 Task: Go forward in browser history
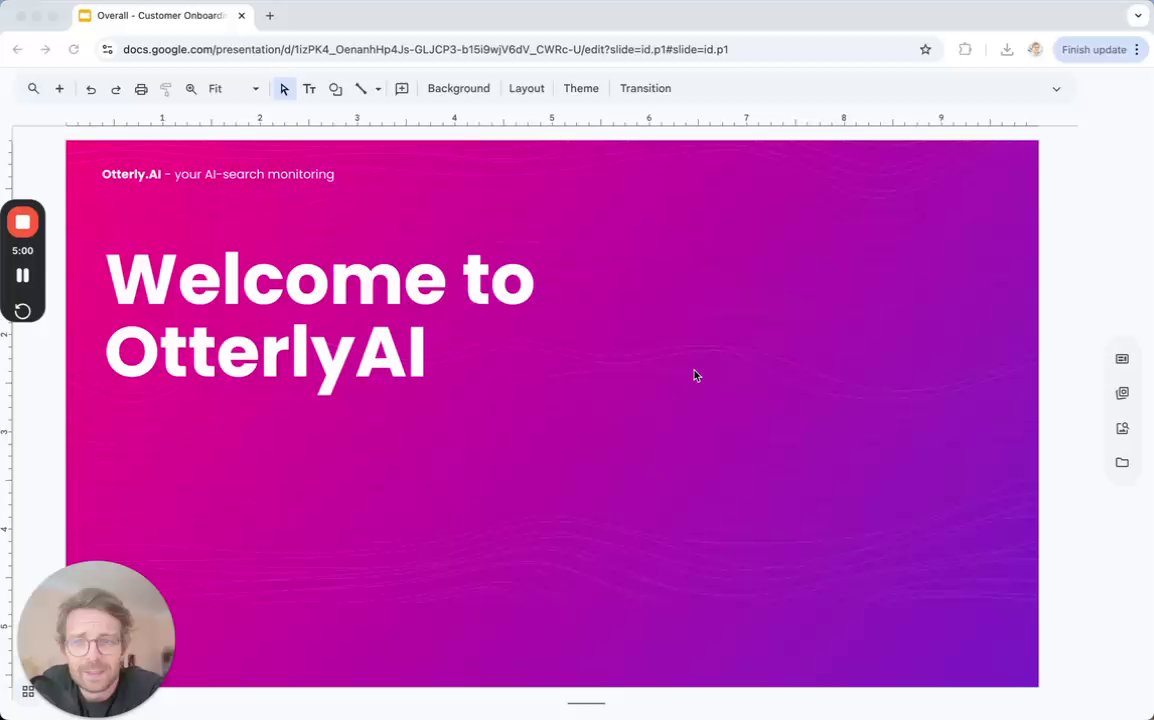coord(46,49)
